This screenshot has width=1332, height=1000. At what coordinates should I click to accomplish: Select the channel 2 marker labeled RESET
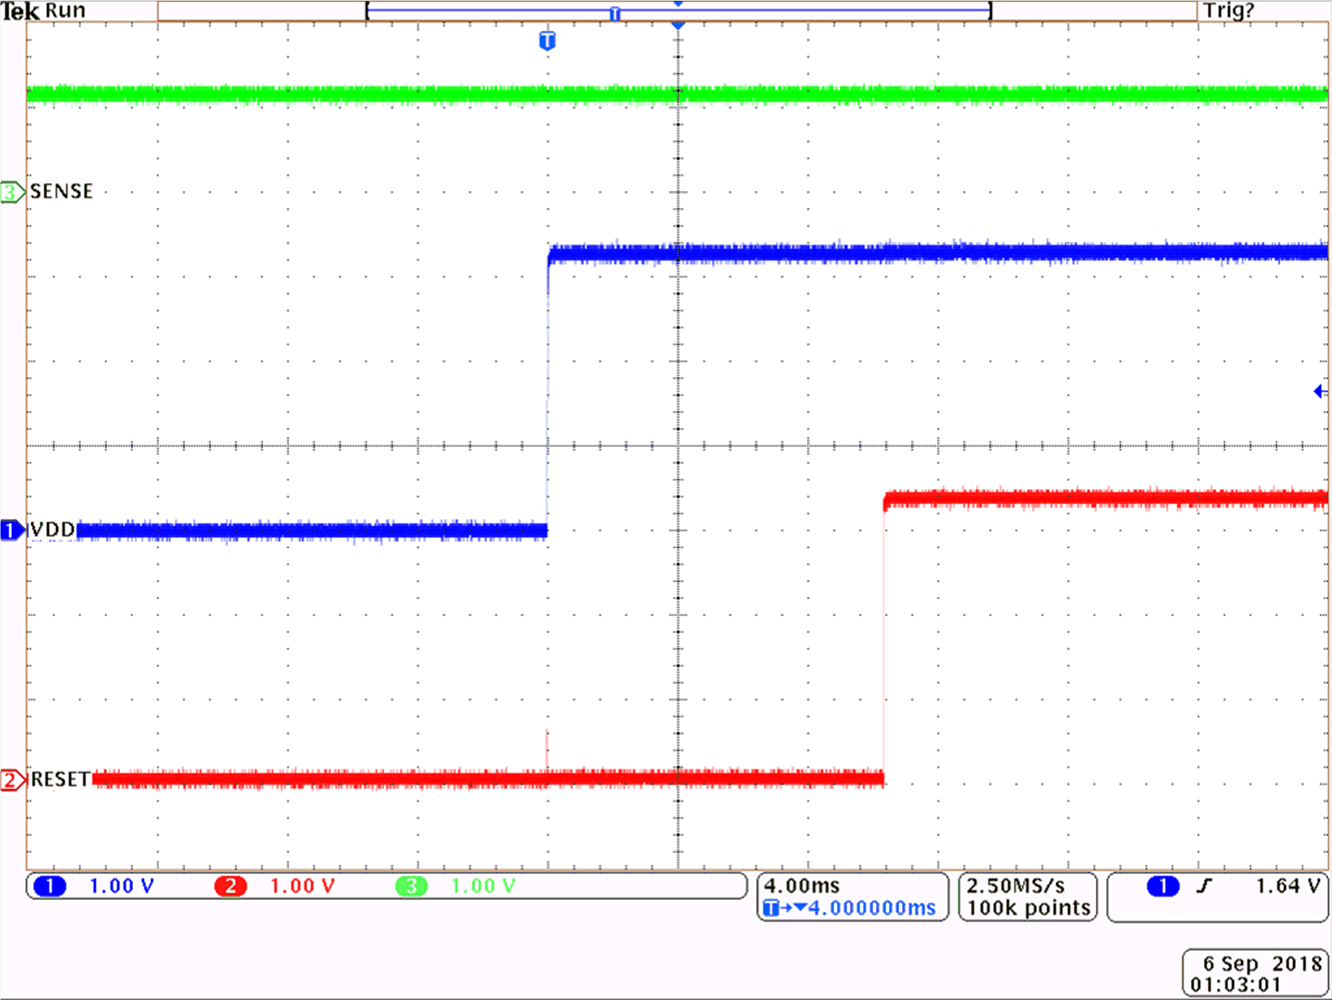[x=12, y=779]
